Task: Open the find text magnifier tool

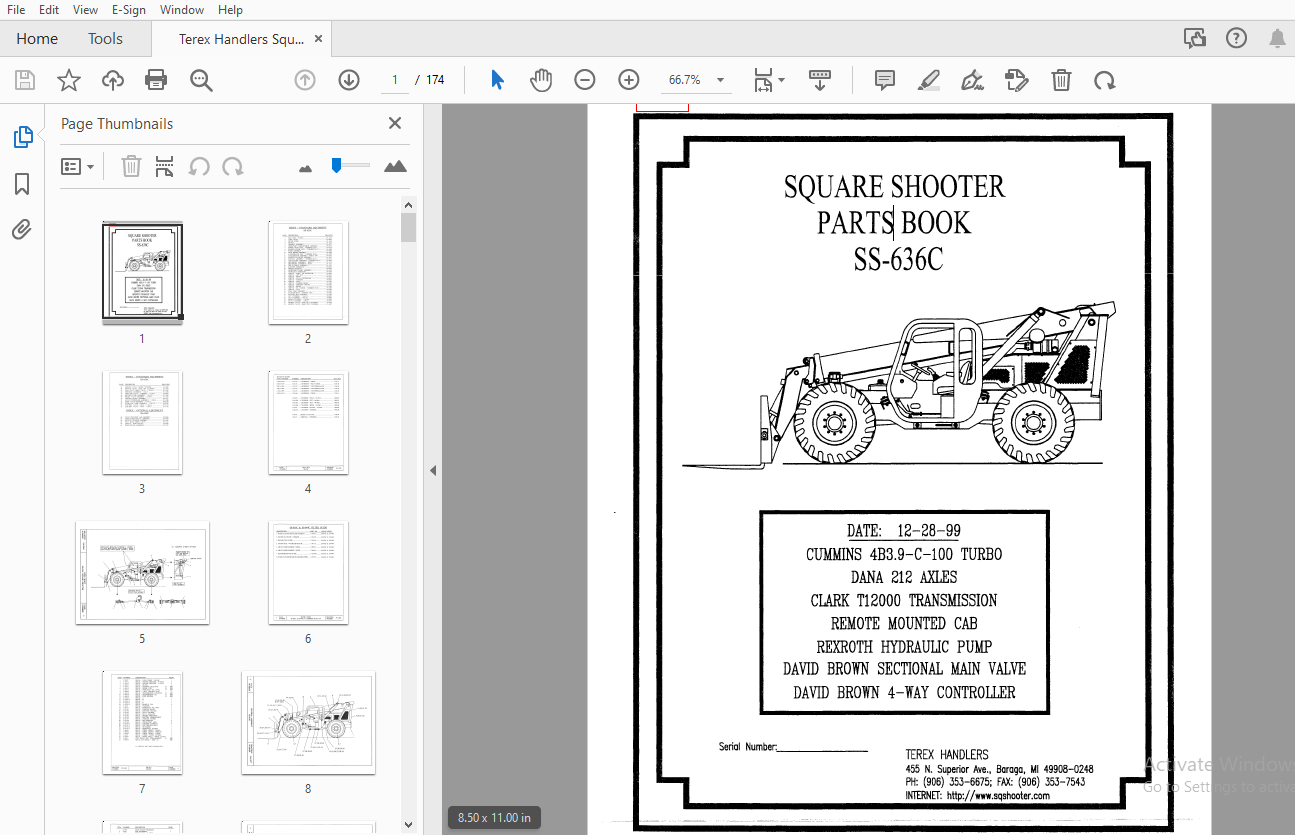Action: 202,80
